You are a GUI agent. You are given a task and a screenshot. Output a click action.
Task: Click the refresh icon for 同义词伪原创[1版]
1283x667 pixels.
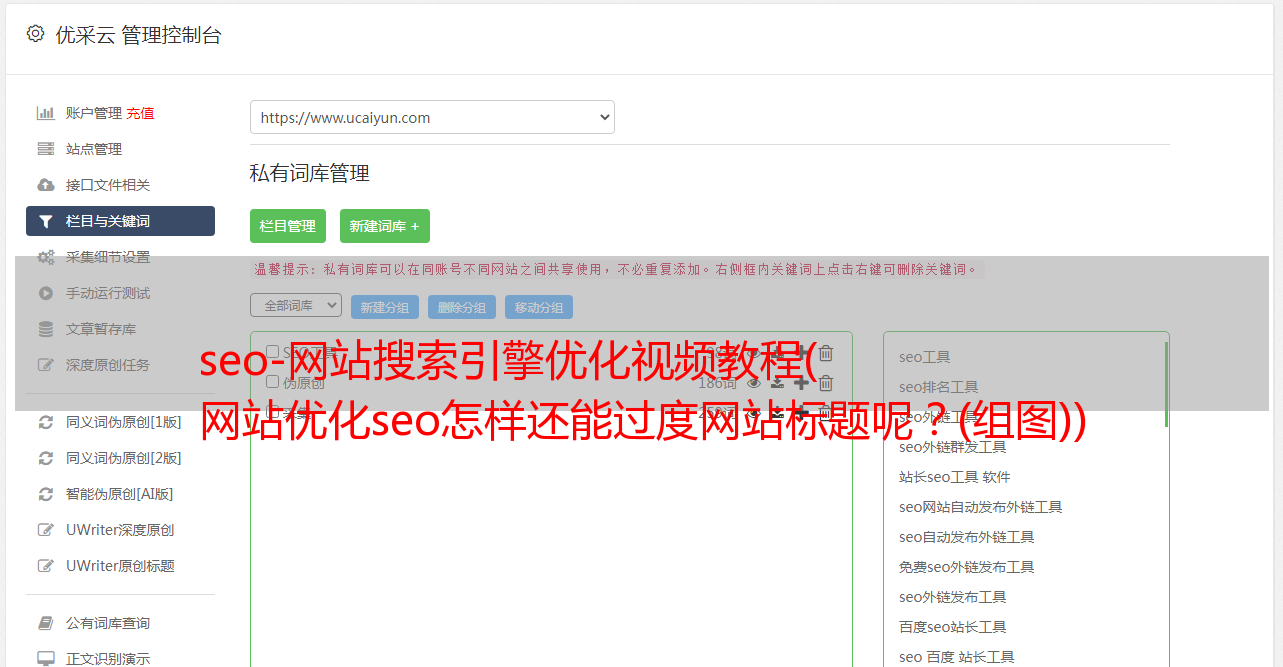(x=46, y=422)
